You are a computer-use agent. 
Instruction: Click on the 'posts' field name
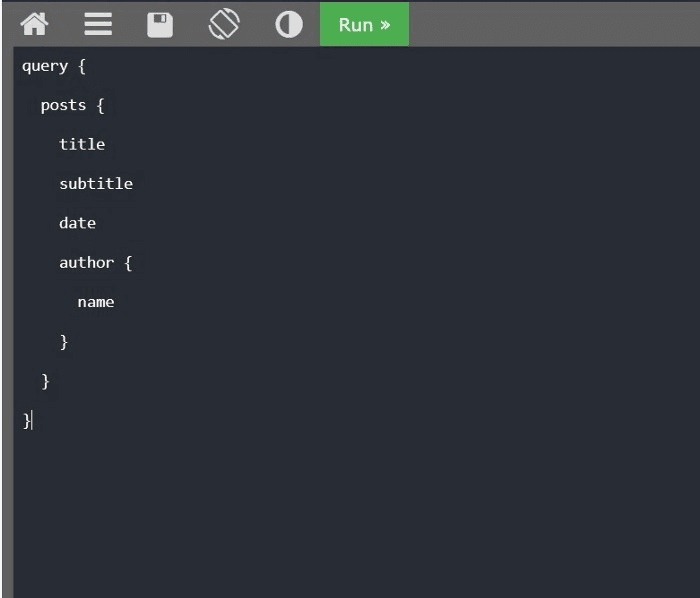tap(63, 105)
